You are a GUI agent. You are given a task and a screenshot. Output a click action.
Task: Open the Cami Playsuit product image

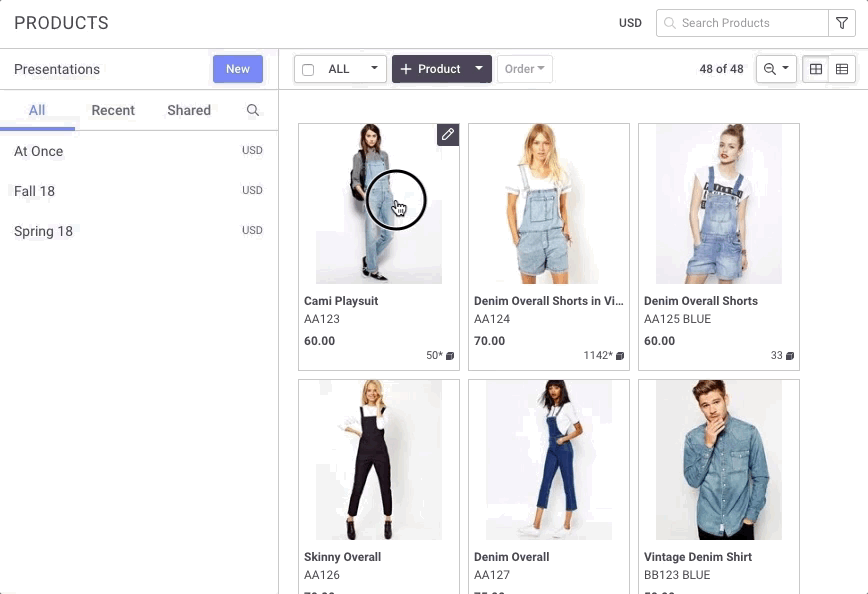(379, 204)
